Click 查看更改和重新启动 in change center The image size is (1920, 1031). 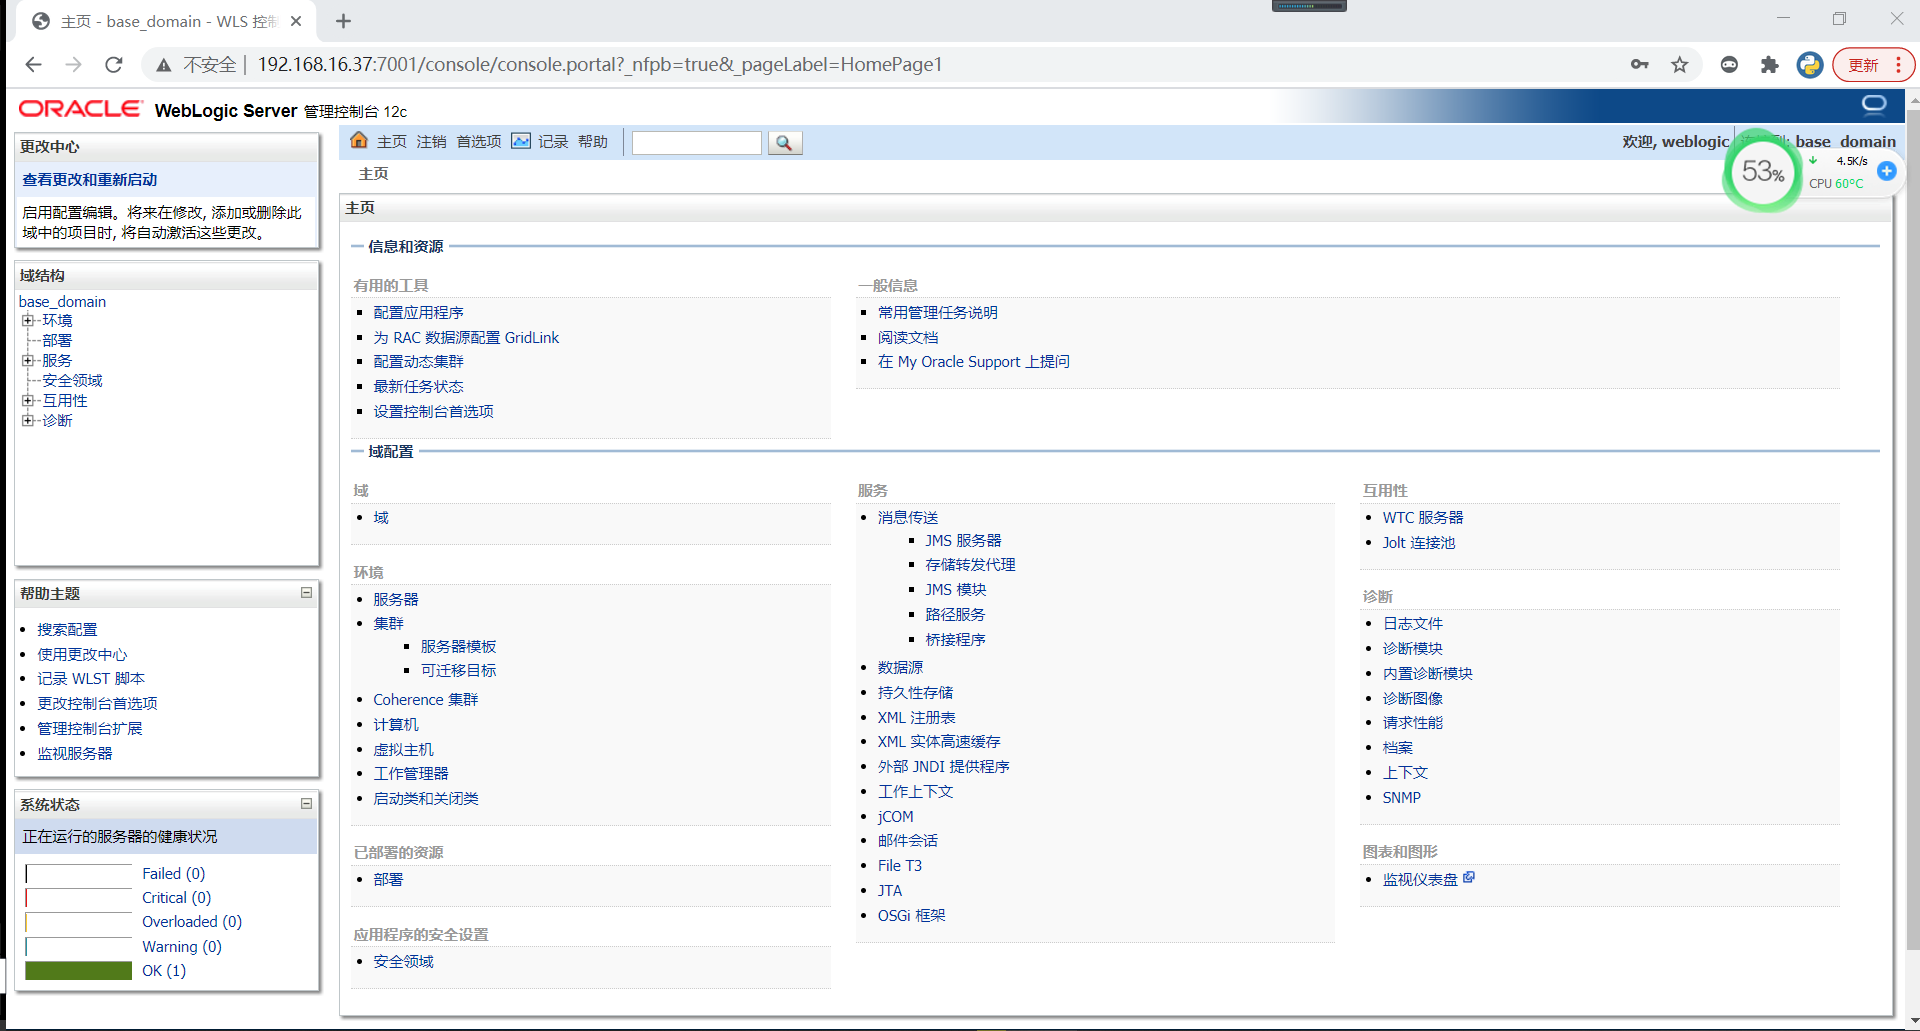point(90,180)
